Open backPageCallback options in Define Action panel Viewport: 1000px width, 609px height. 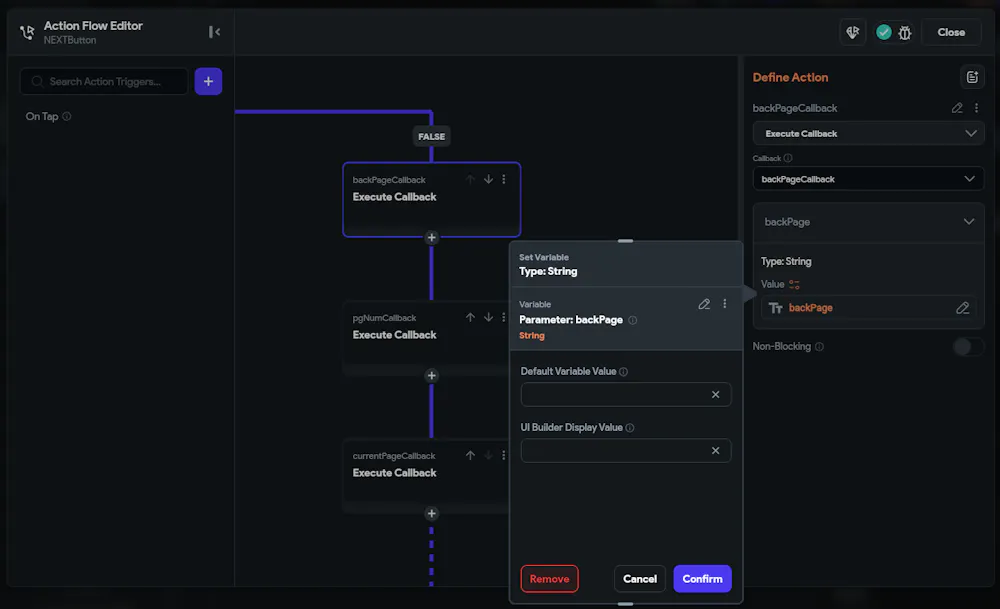pyautogui.click(x=976, y=108)
